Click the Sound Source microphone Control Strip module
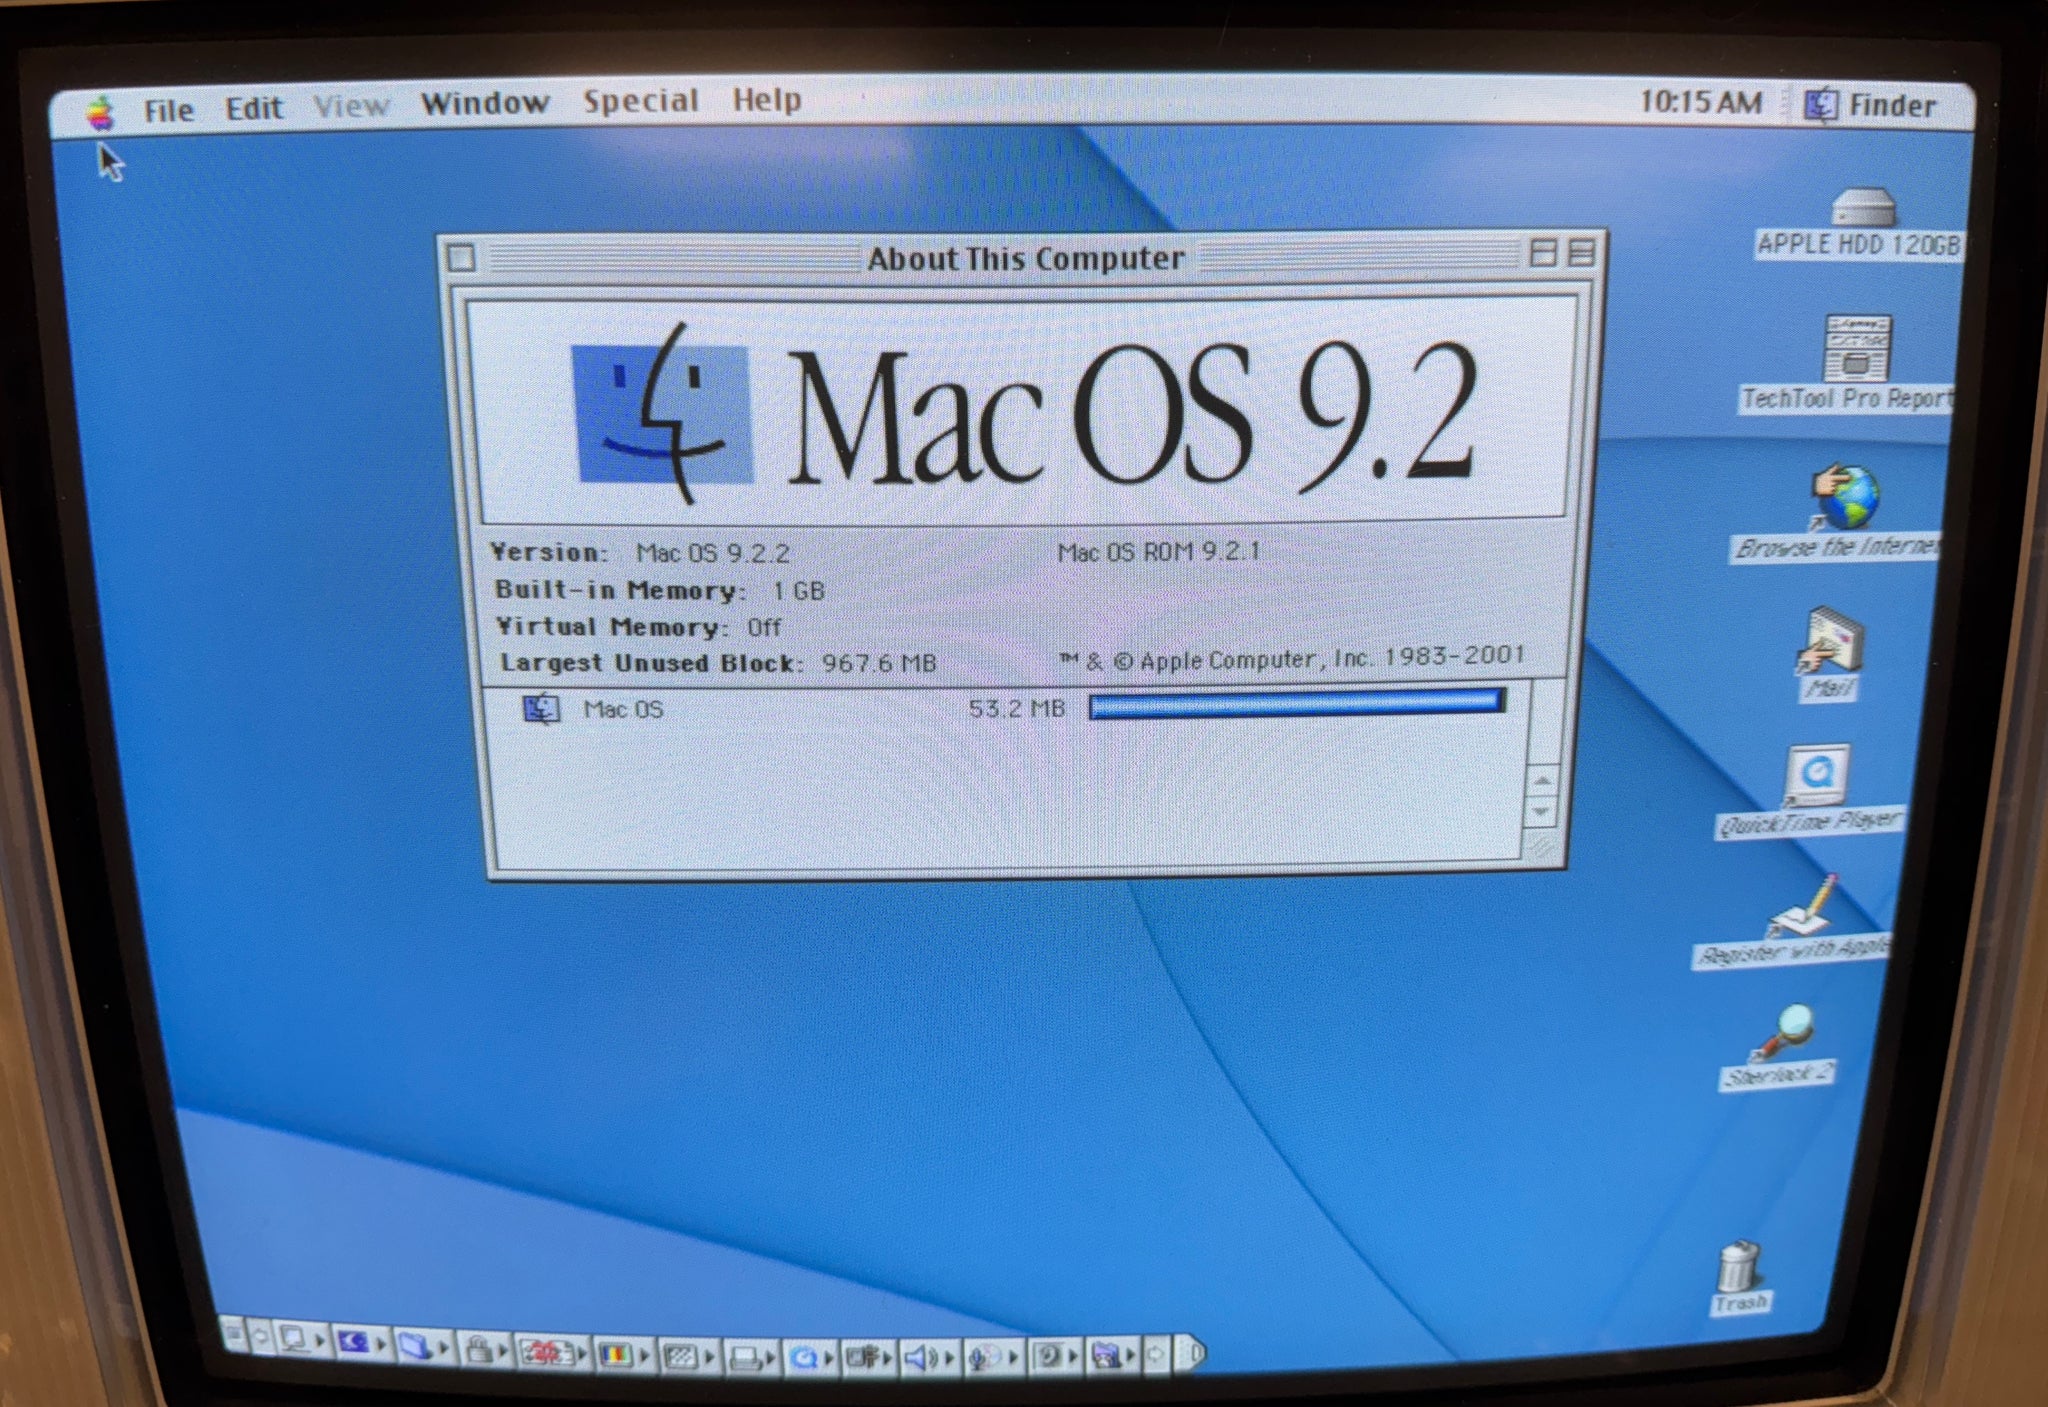The height and width of the screenshot is (1407, 2048). (x=993, y=1357)
